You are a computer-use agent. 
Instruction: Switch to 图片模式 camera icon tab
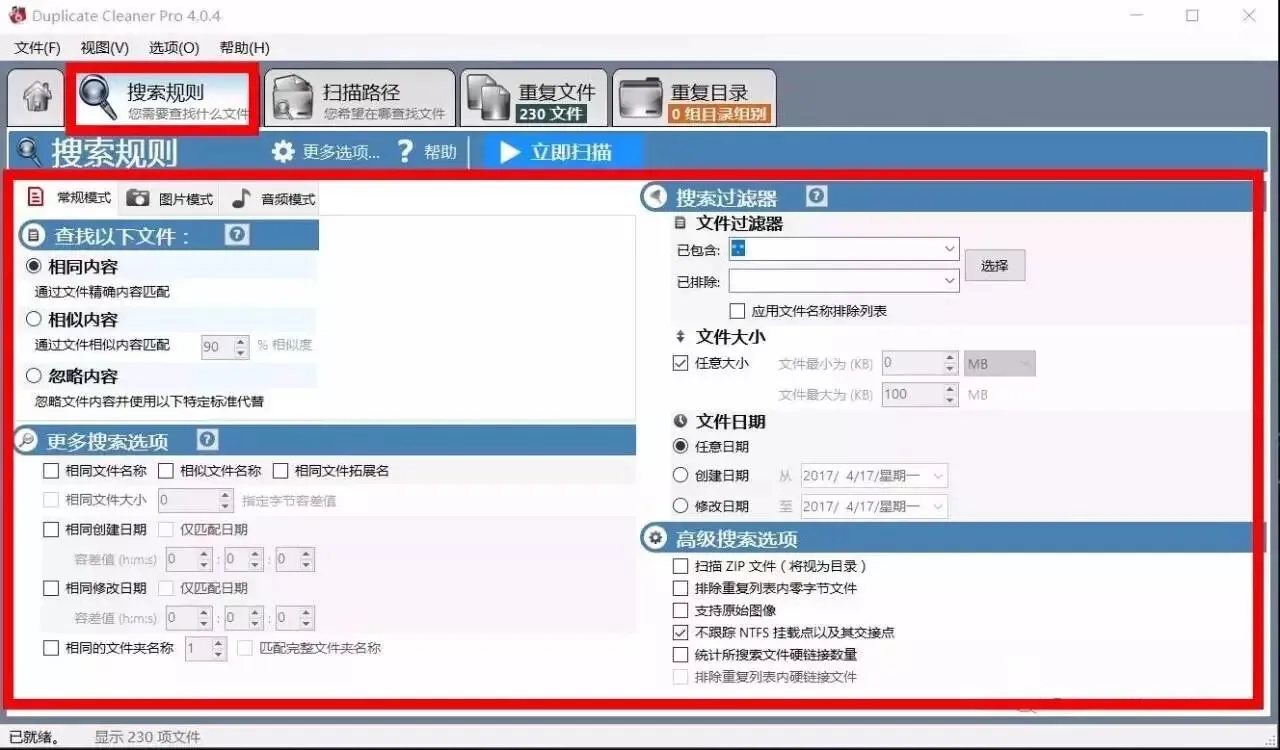[x=138, y=197]
